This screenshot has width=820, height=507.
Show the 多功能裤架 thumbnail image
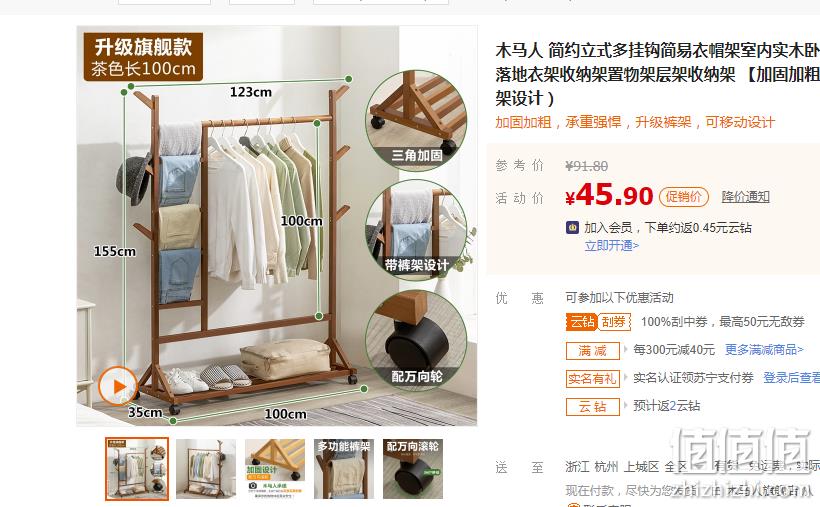pos(344,469)
